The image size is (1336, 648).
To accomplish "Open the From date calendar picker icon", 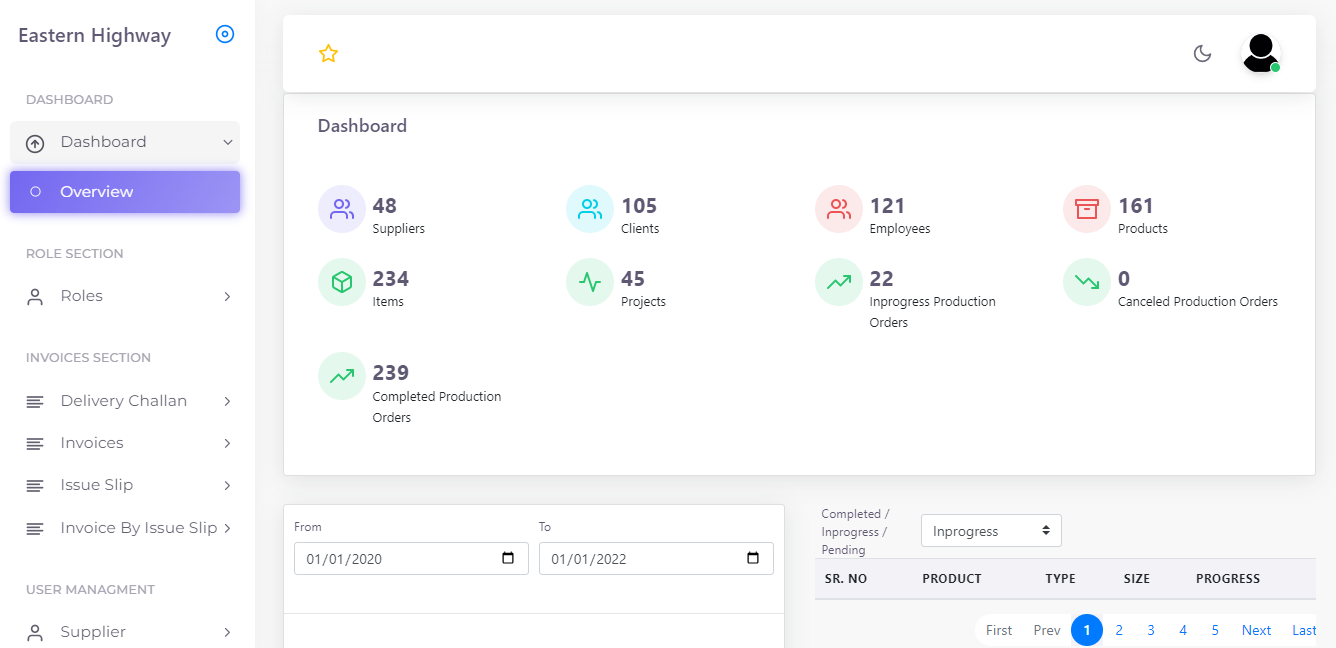I will point(508,558).
